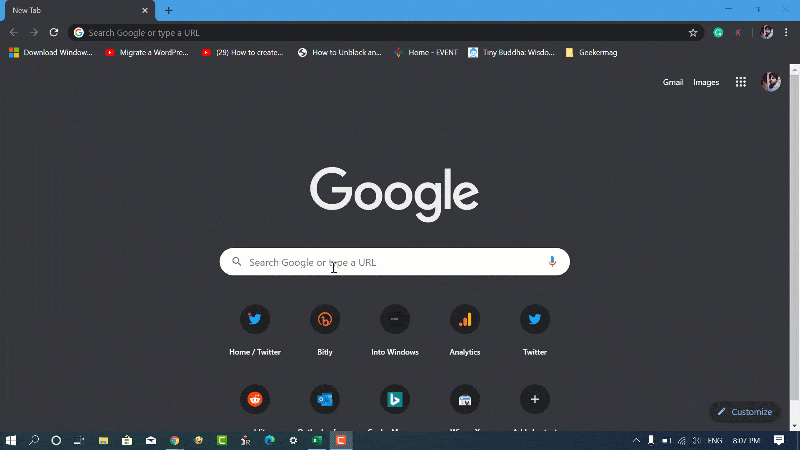Open the Bing shortcut

click(395, 399)
